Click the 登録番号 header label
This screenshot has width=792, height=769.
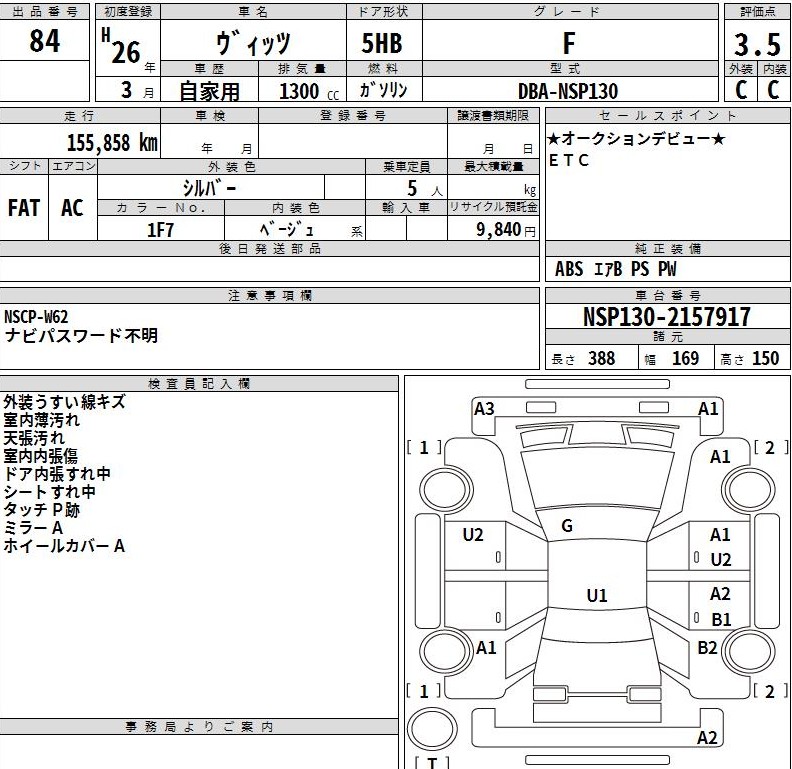[x=353, y=116]
